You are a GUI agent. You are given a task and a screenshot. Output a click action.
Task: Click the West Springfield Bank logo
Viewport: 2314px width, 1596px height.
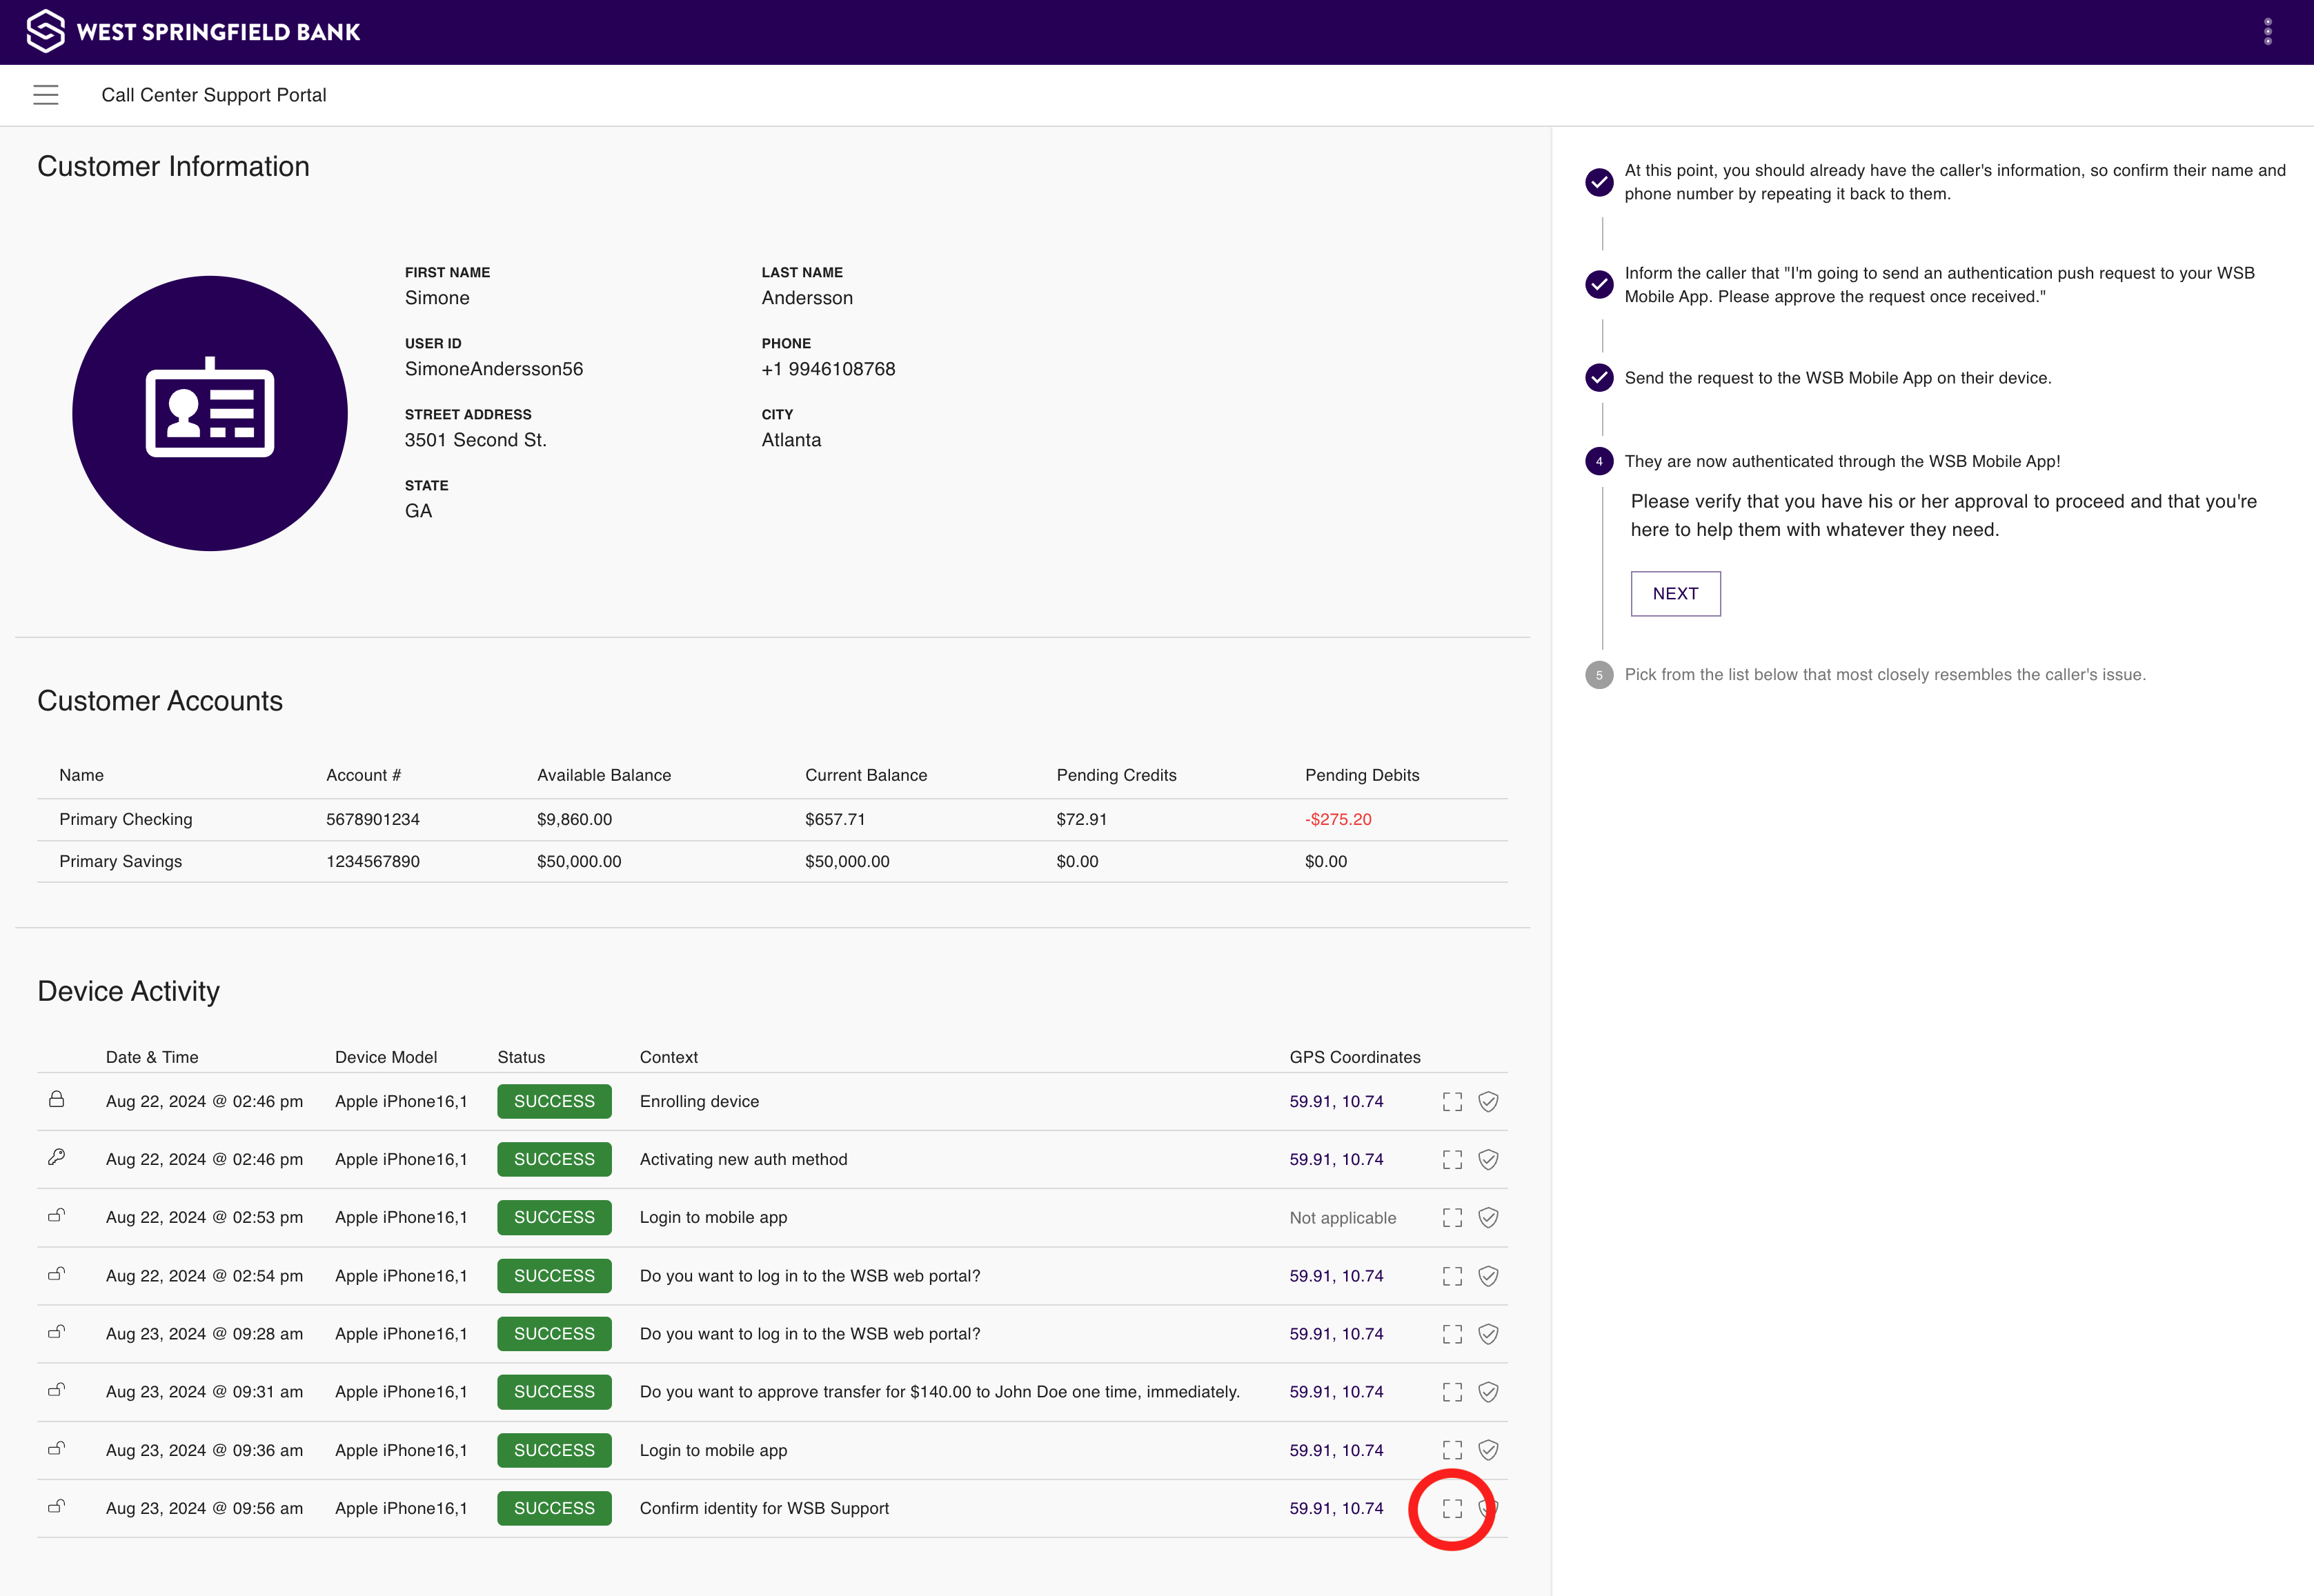[x=200, y=31]
